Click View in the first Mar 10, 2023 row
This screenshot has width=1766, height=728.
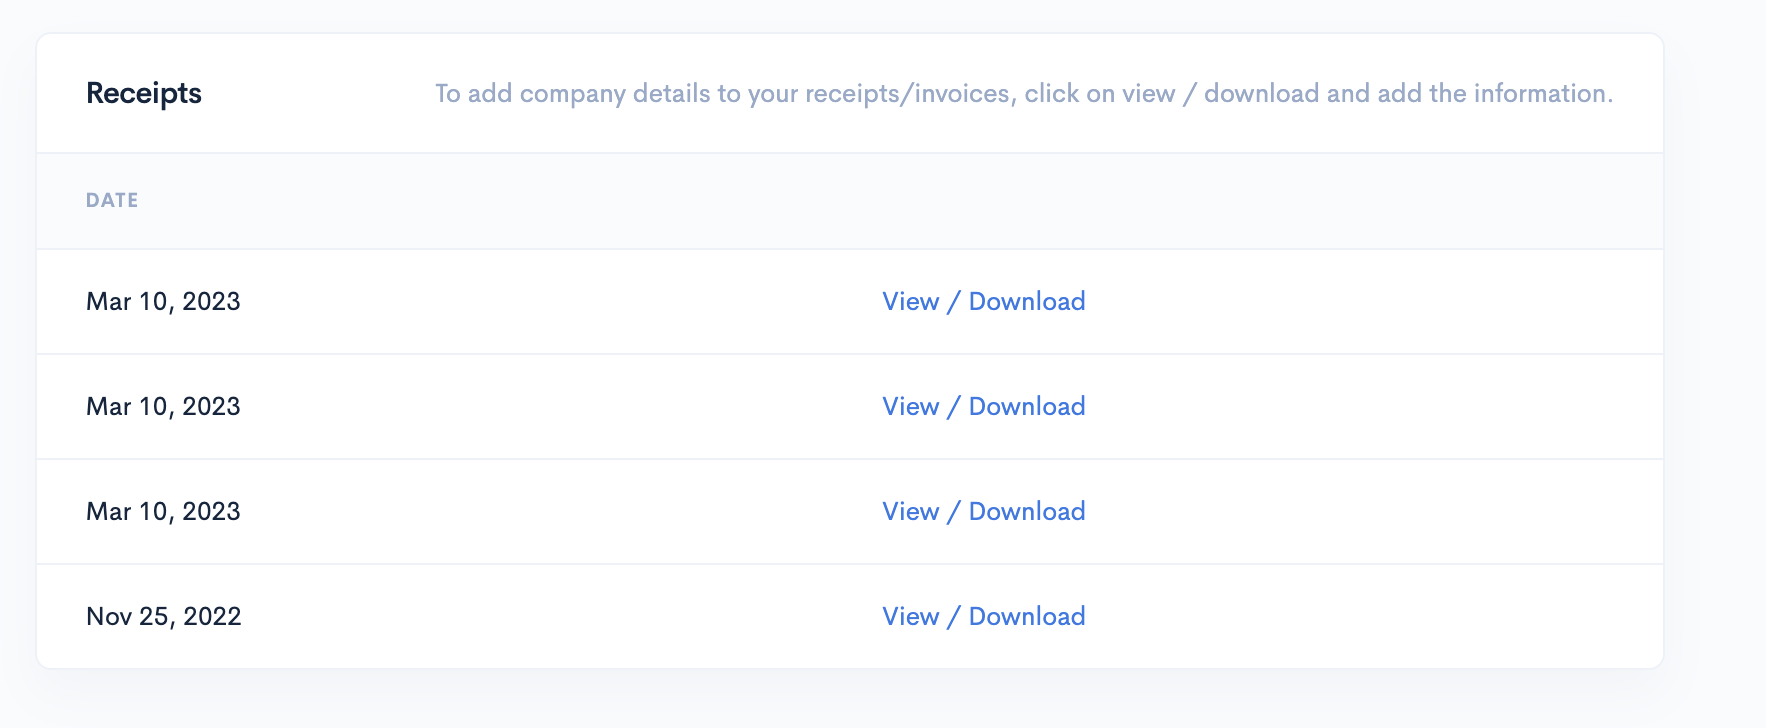(910, 301)
